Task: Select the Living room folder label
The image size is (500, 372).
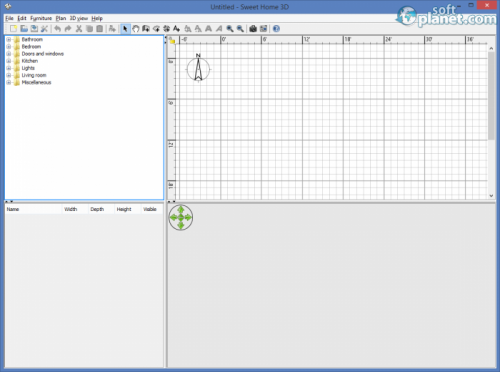Action: [x=34, y=75]
